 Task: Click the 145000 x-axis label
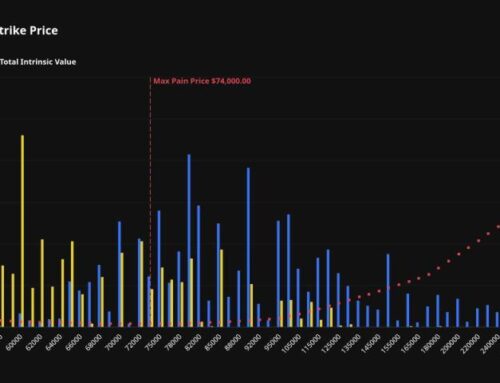click(371, 343)
